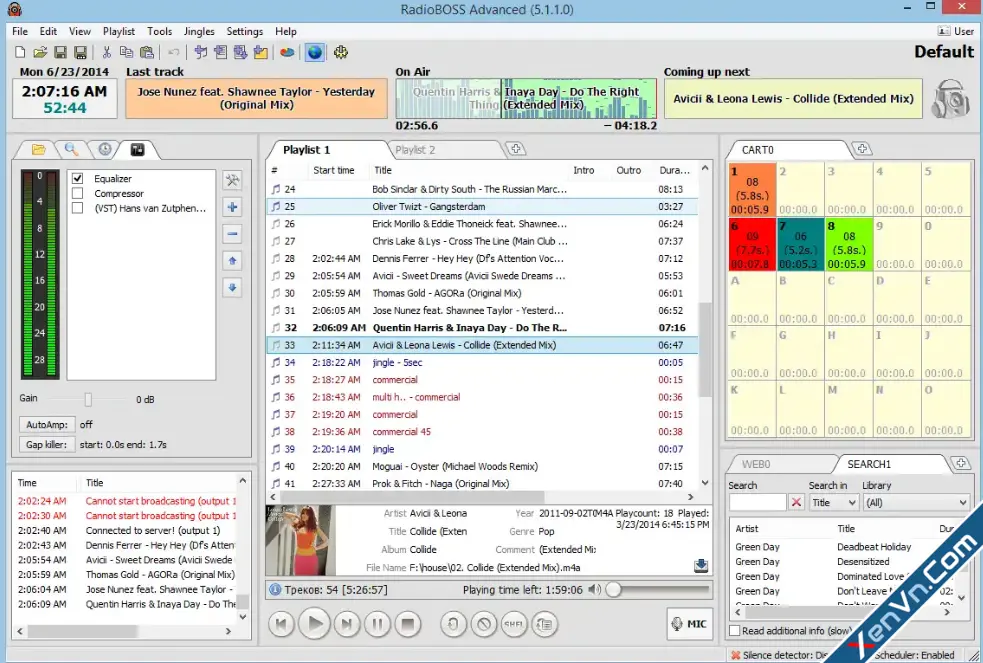This screenshot has height=663, width=983.
Task: Click the volume slider knob
Action: coord(614,590)
